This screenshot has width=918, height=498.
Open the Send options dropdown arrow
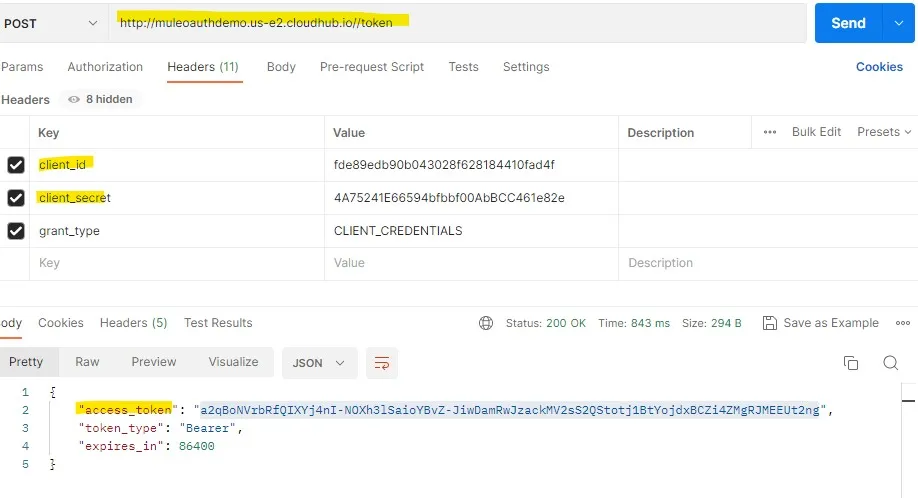click(899, 23)
